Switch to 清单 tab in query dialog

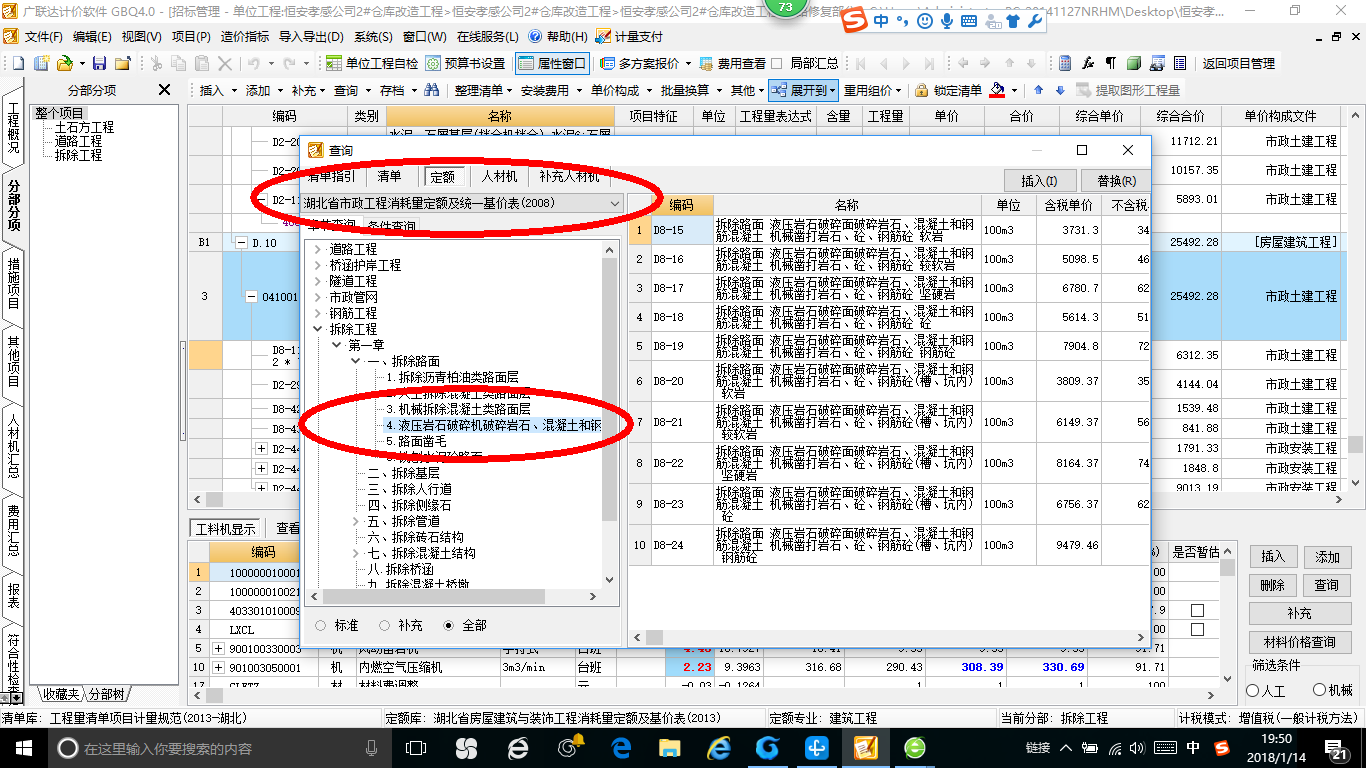(x=390, y=177)
